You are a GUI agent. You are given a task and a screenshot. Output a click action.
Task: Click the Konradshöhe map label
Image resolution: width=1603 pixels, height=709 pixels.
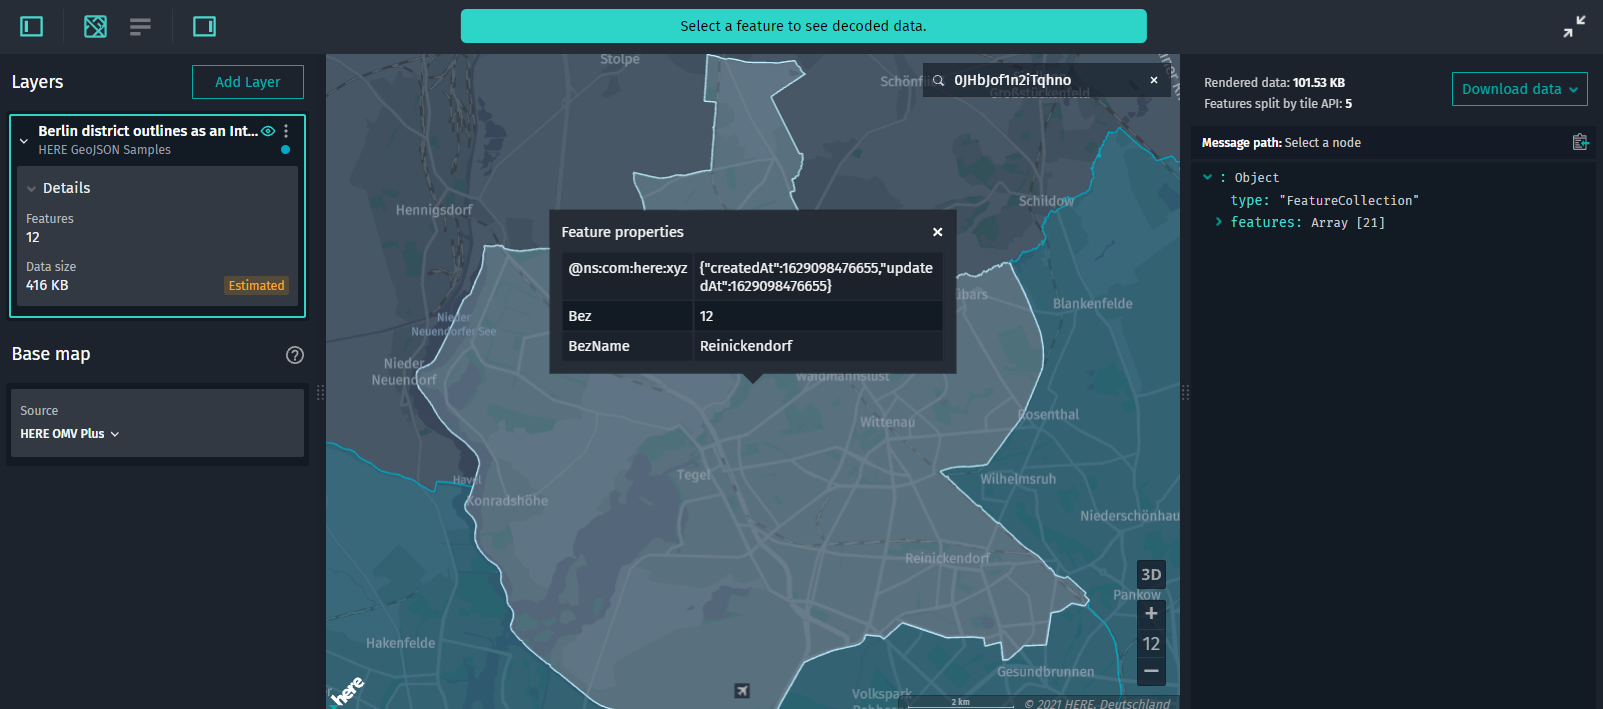pos(508,501)
